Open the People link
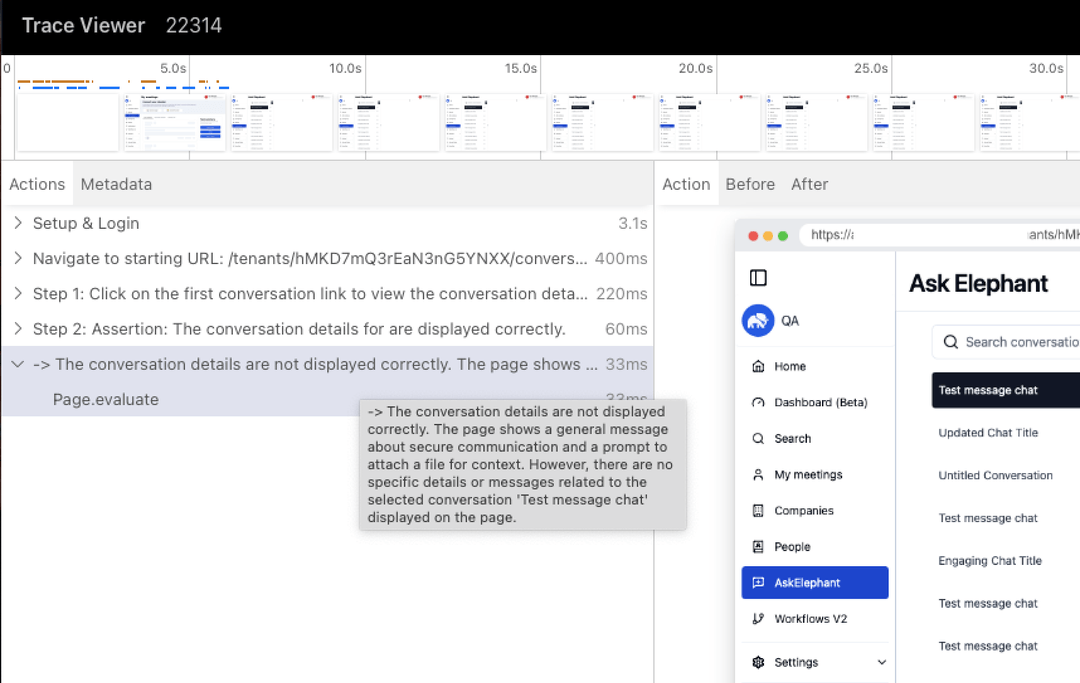 coord(792,547)
